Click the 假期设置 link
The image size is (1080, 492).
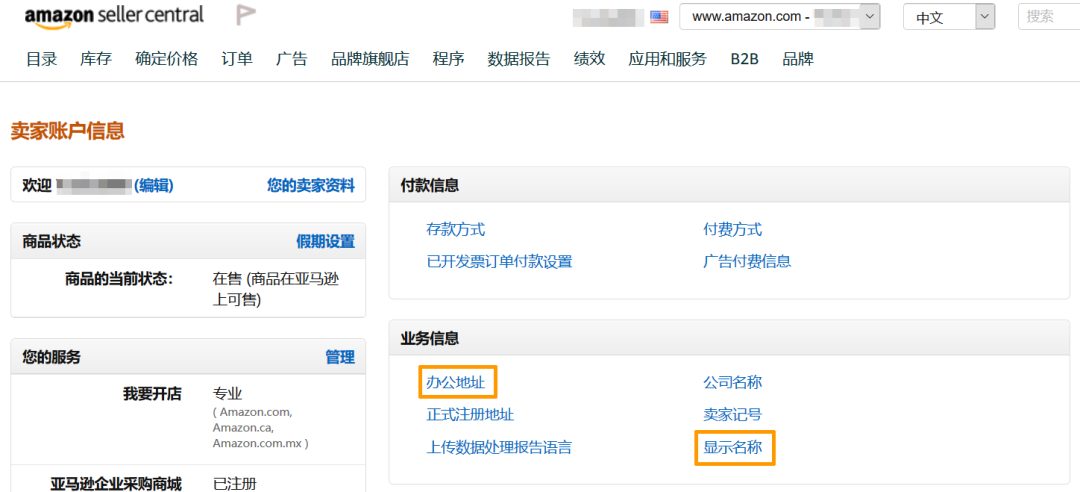[x=326, y=241]
